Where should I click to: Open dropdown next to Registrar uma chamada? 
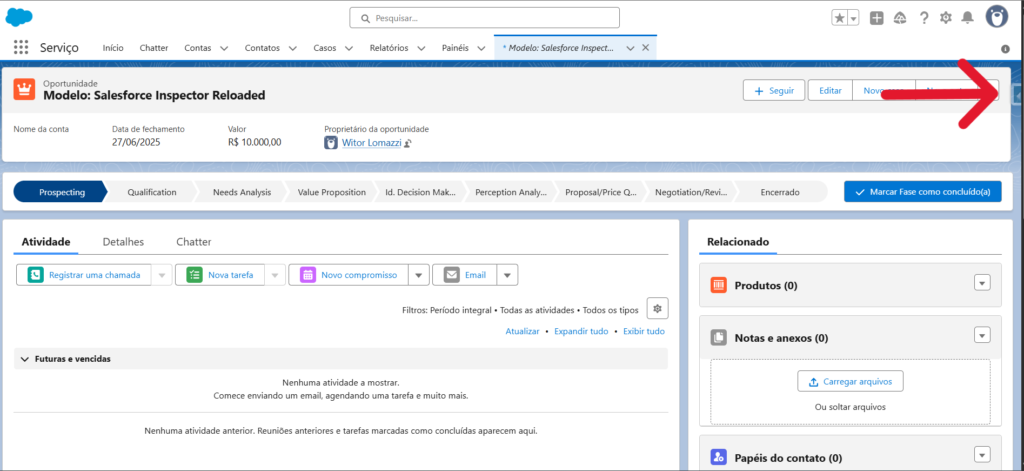click(x=161, y=275)
